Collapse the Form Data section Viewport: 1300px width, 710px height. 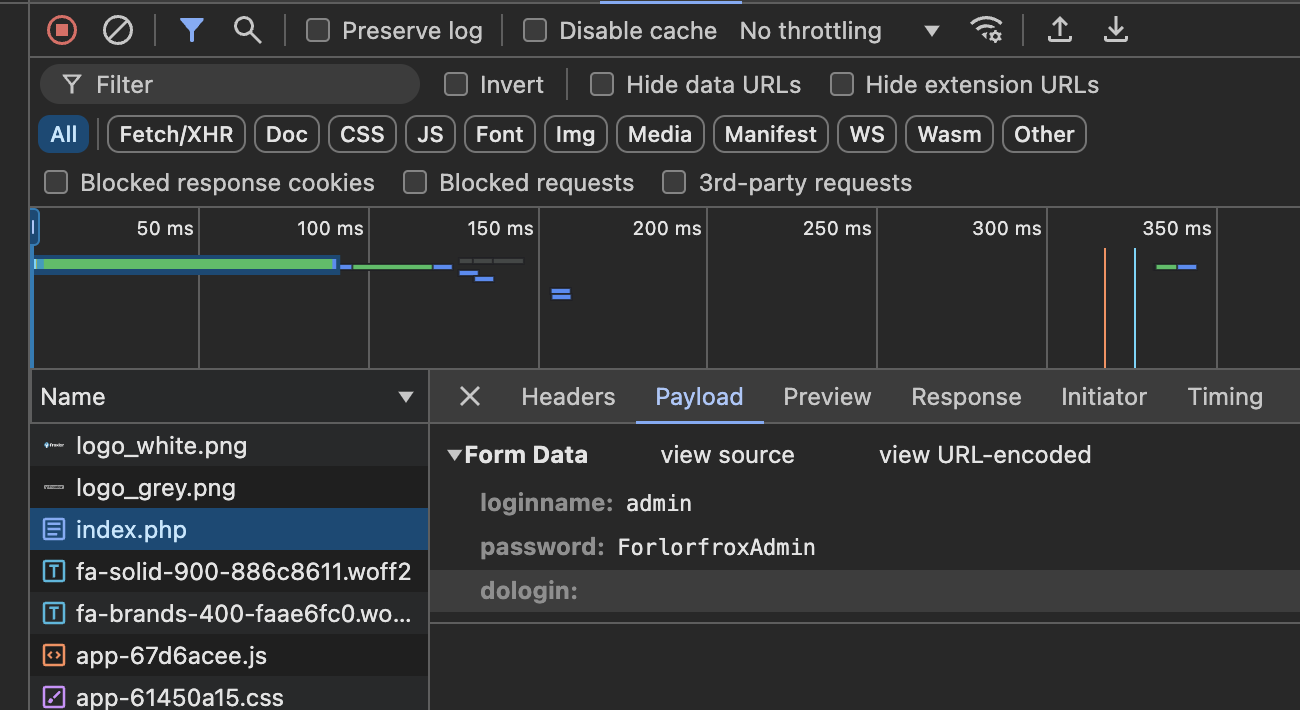(455, 456)
